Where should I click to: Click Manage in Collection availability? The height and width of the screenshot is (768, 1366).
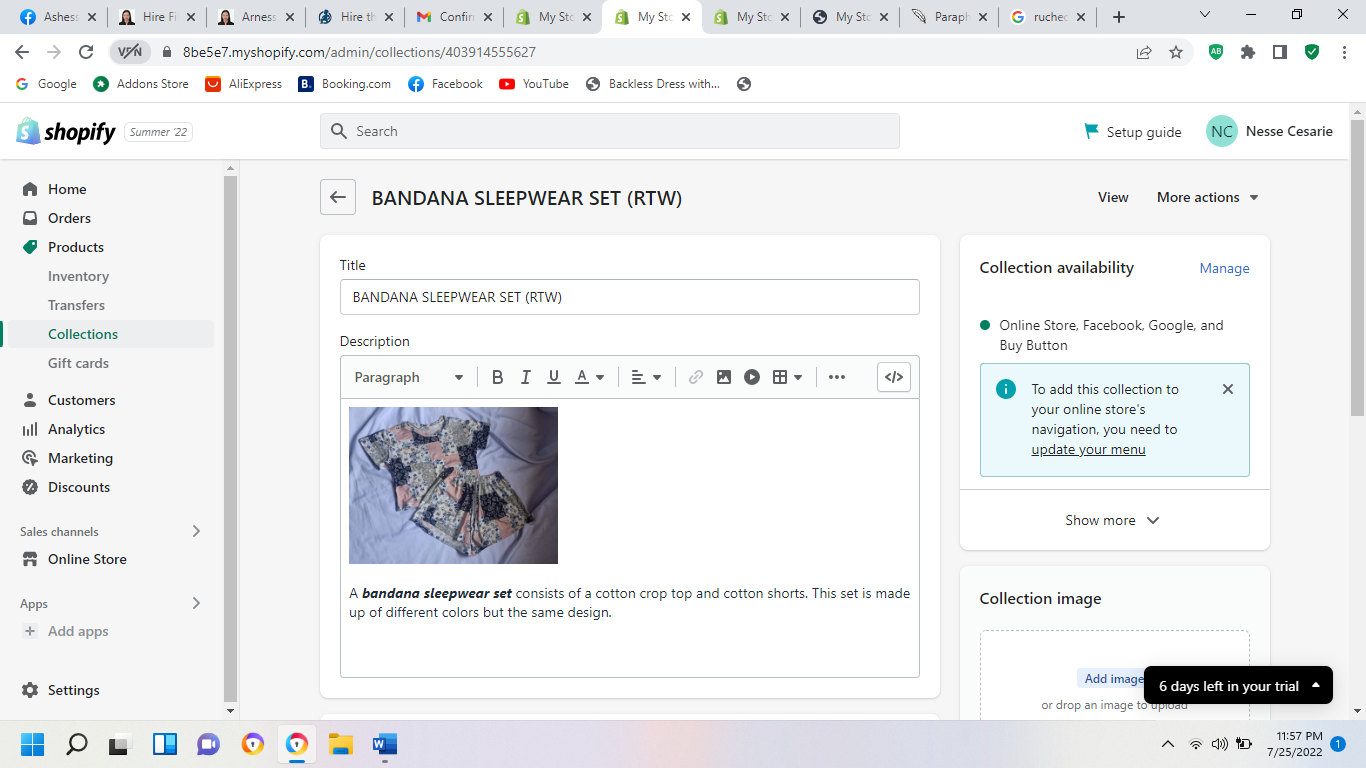[1224, 268]
